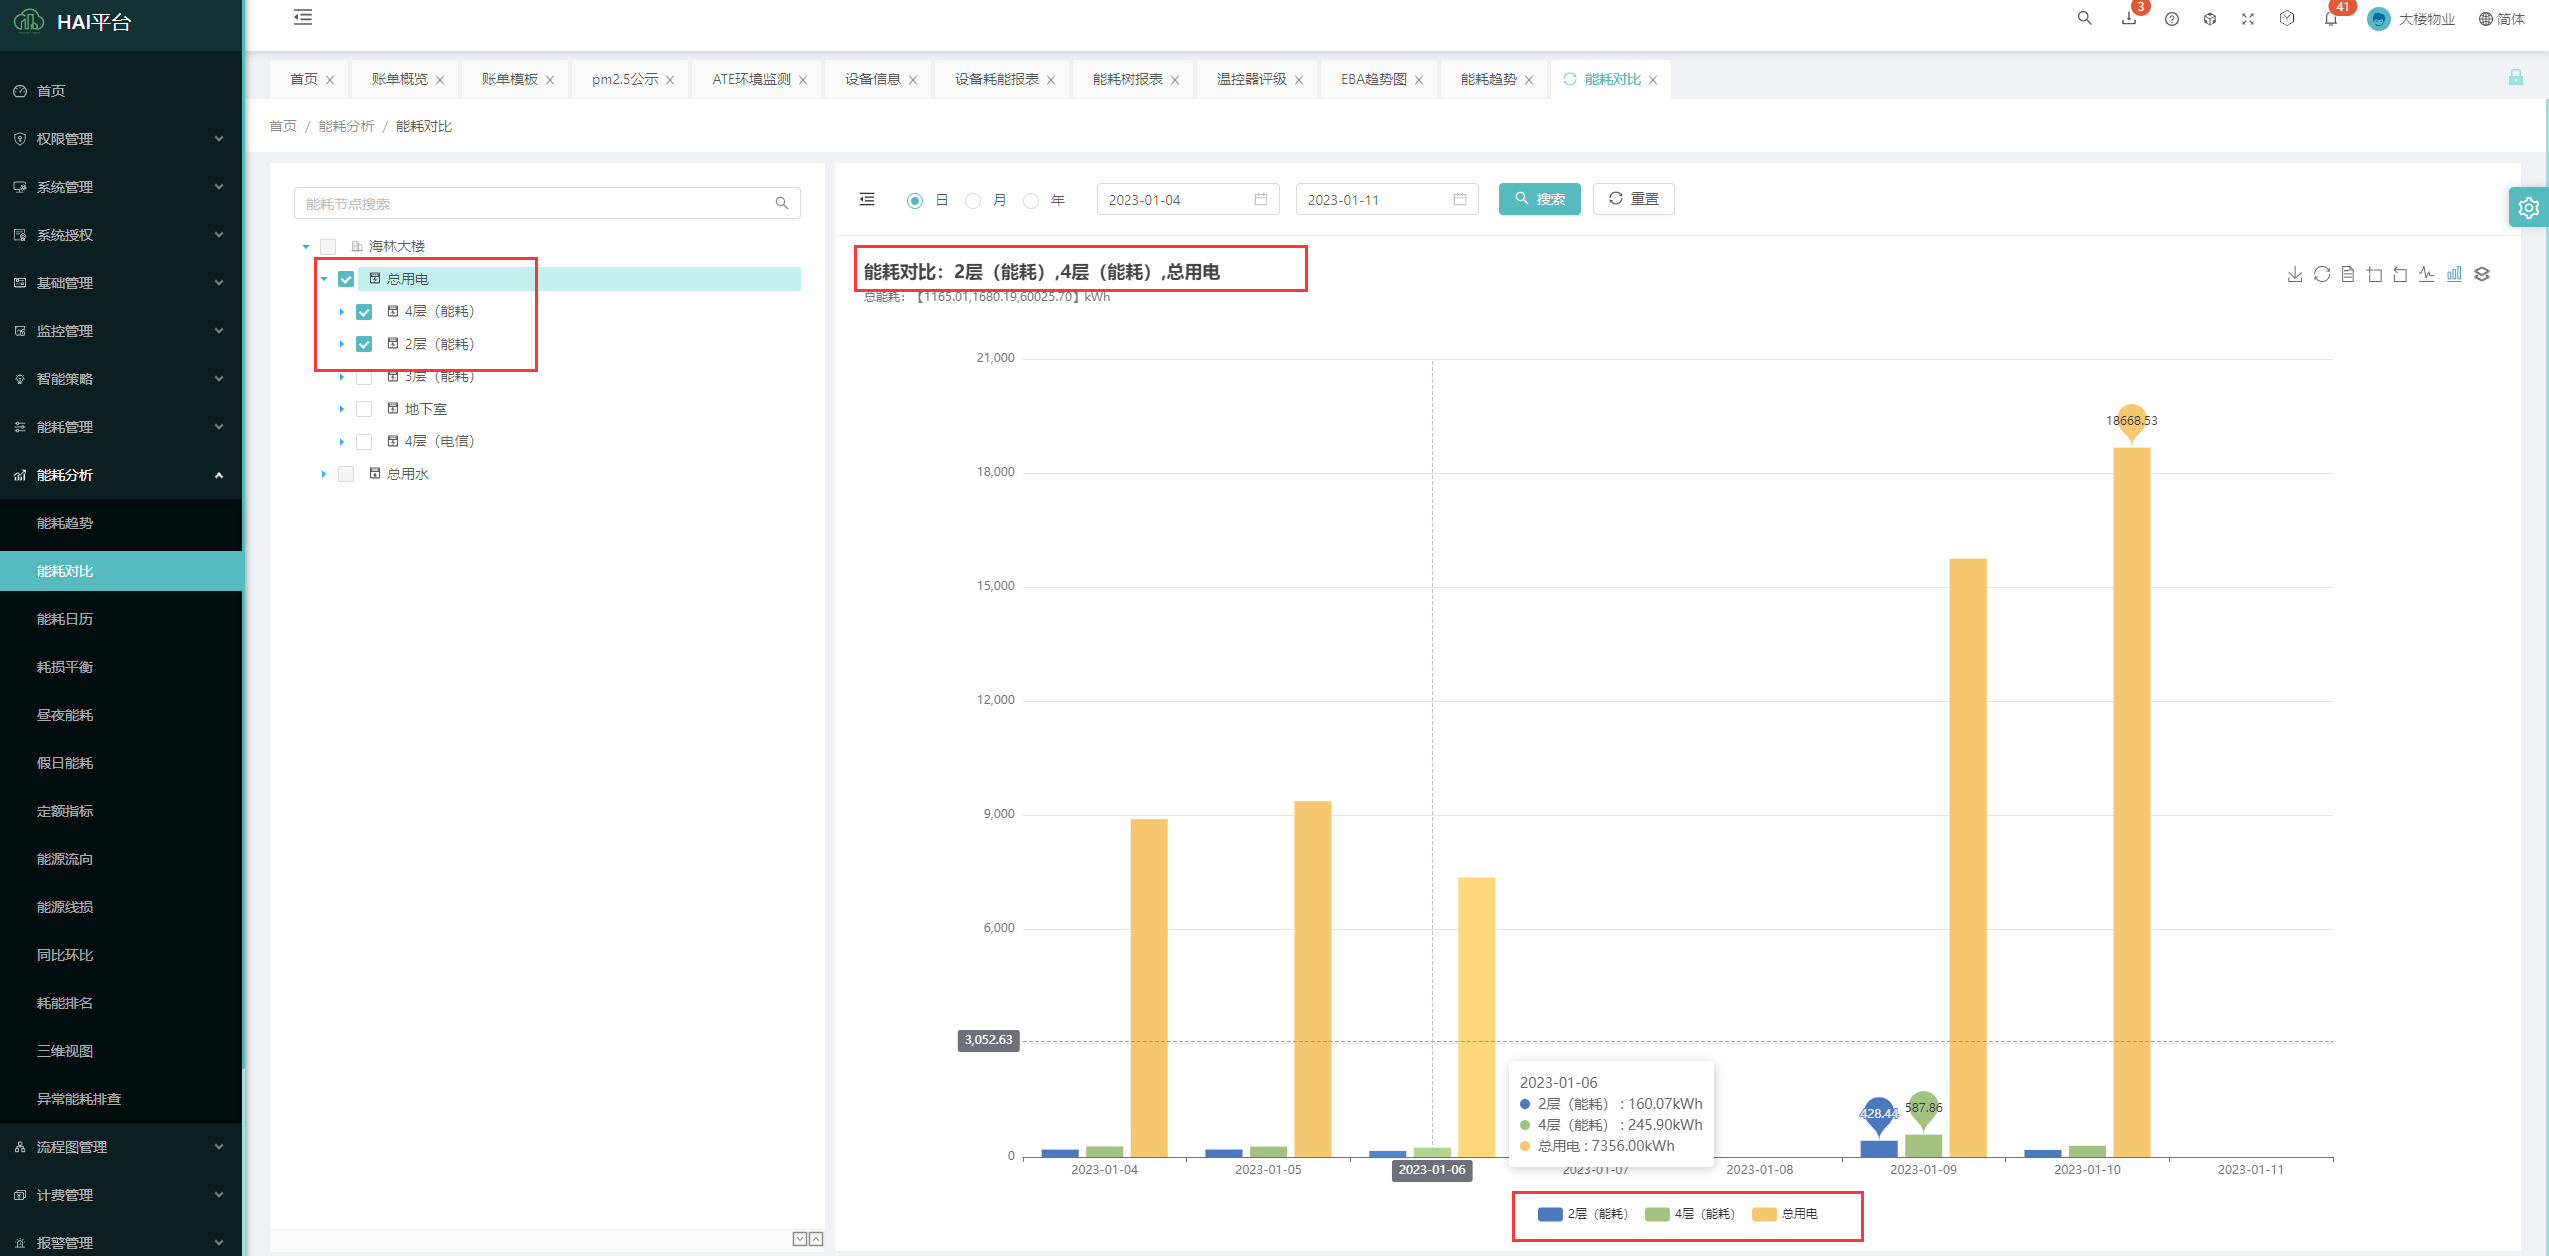Screen dimensions: 2549x1256
Task: Open the help question mark icon
Action: (2172, 19)
